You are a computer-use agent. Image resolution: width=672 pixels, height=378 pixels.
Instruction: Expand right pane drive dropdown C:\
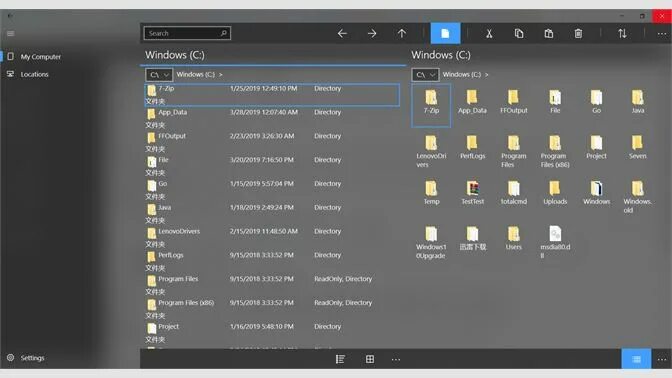(x=425, y=75)
